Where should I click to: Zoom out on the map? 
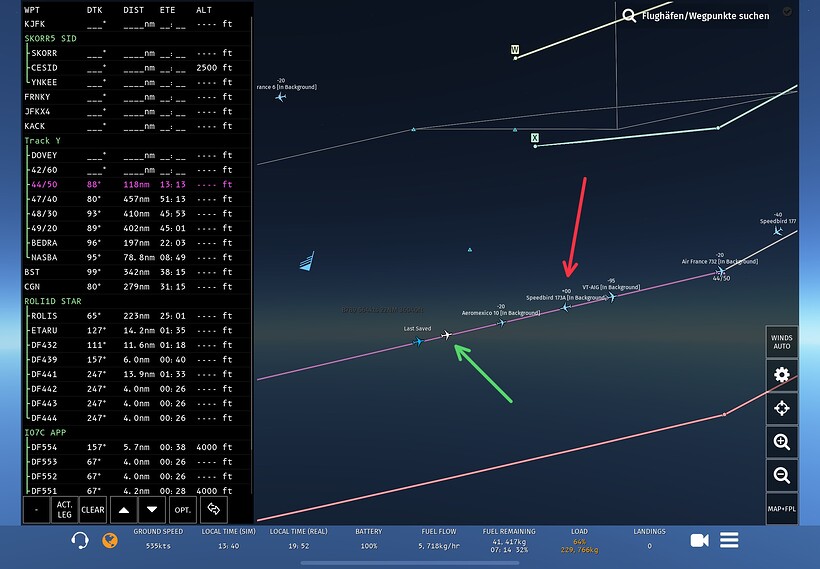click(x=782, y=475)
